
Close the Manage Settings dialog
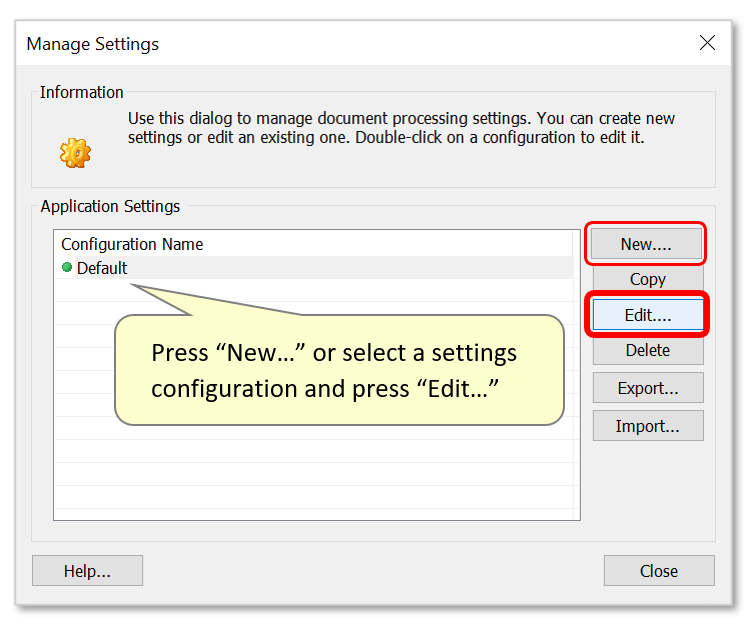pos(659,571)
